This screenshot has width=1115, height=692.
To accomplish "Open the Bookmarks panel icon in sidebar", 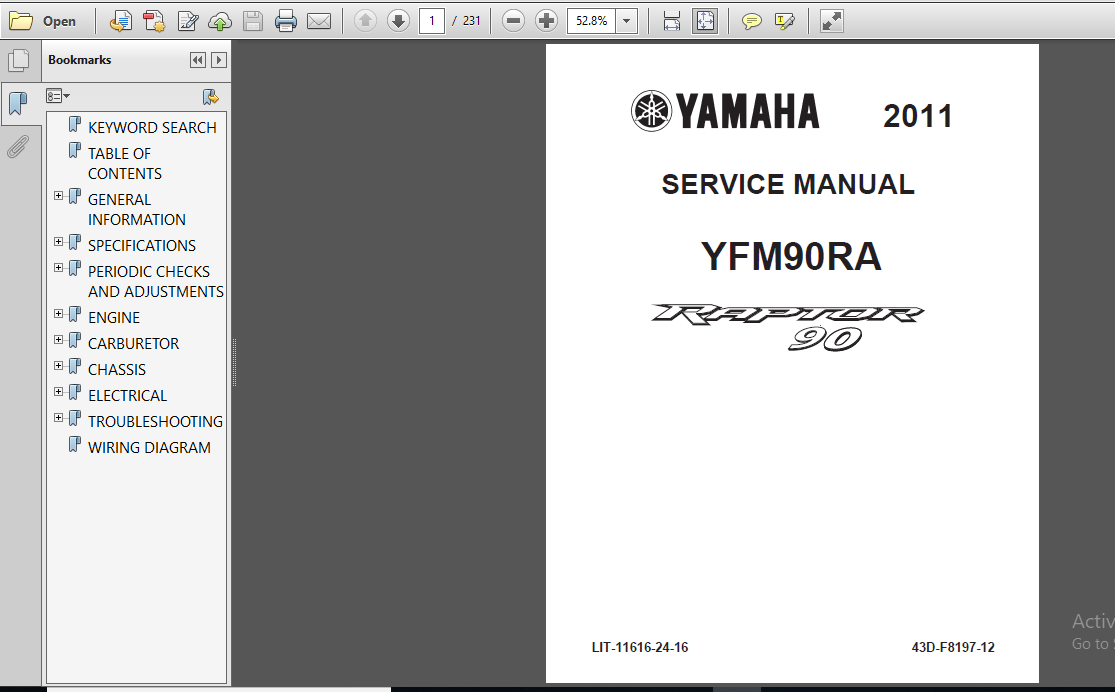I will click(x=18, y=104).
